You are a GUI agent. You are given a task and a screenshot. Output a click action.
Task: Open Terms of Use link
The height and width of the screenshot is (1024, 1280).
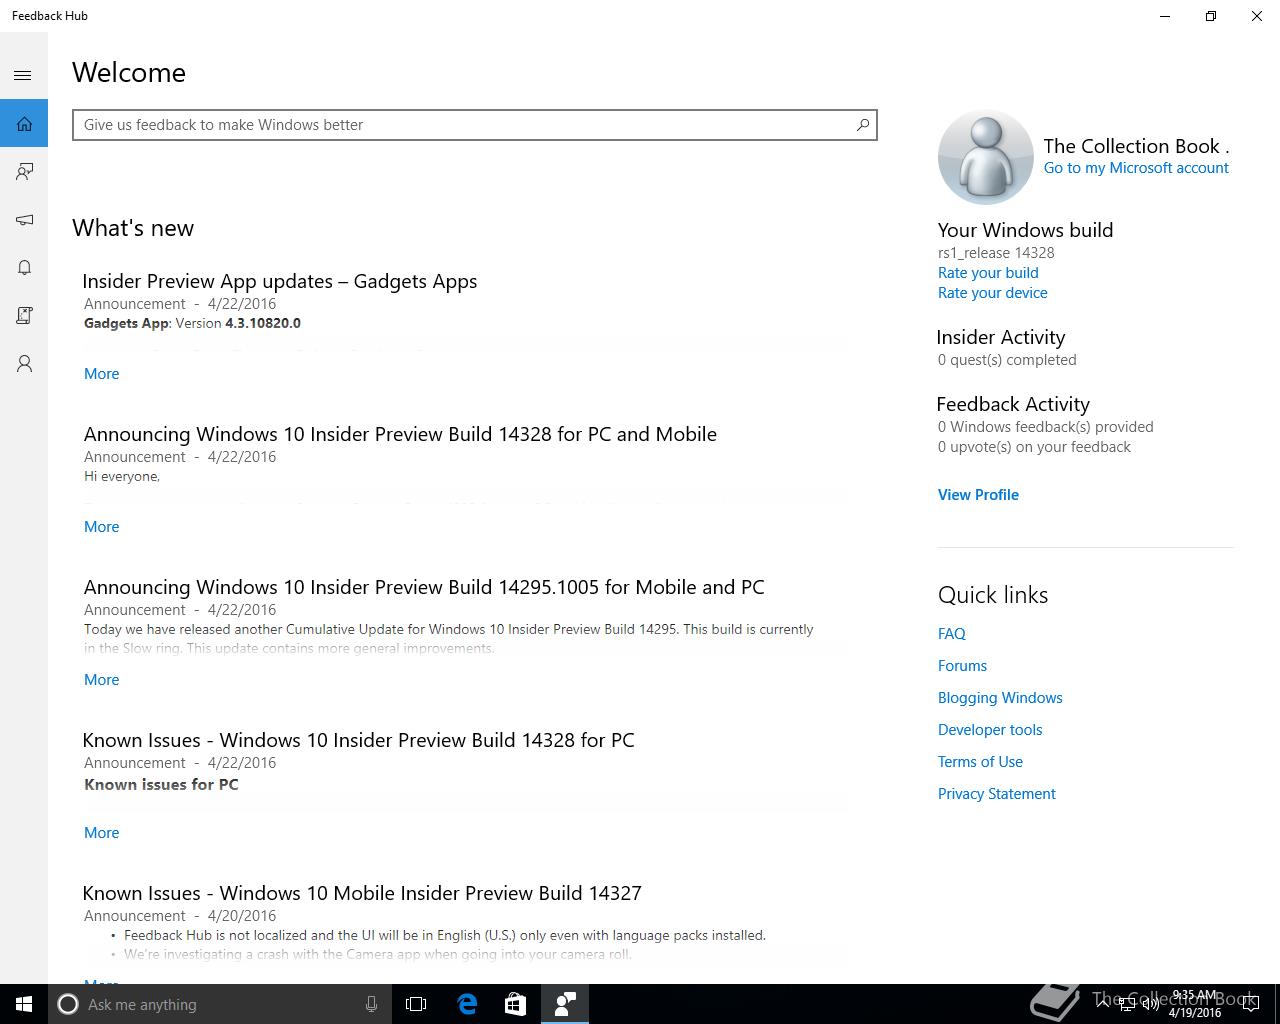tap(980, 762)
